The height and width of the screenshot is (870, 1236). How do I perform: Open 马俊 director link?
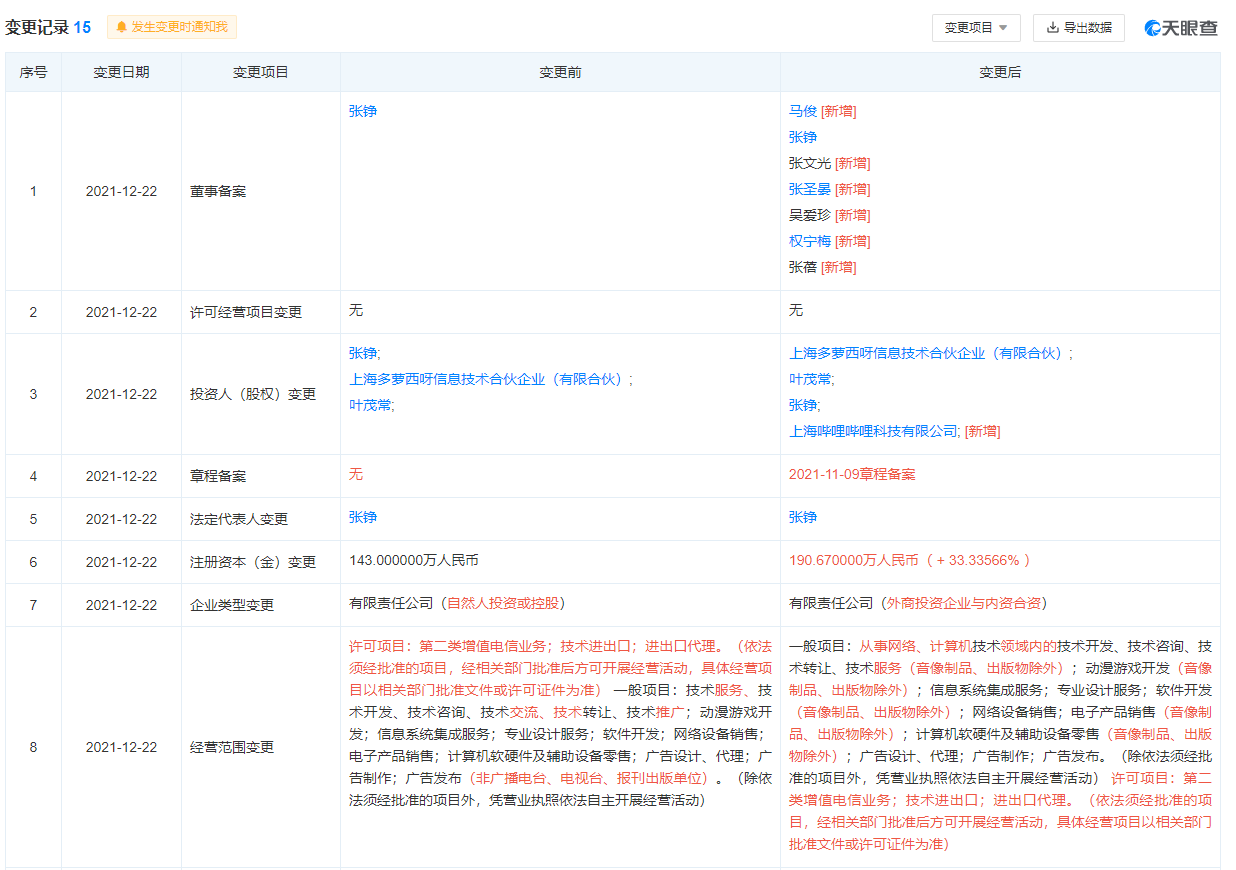[803, 111]
